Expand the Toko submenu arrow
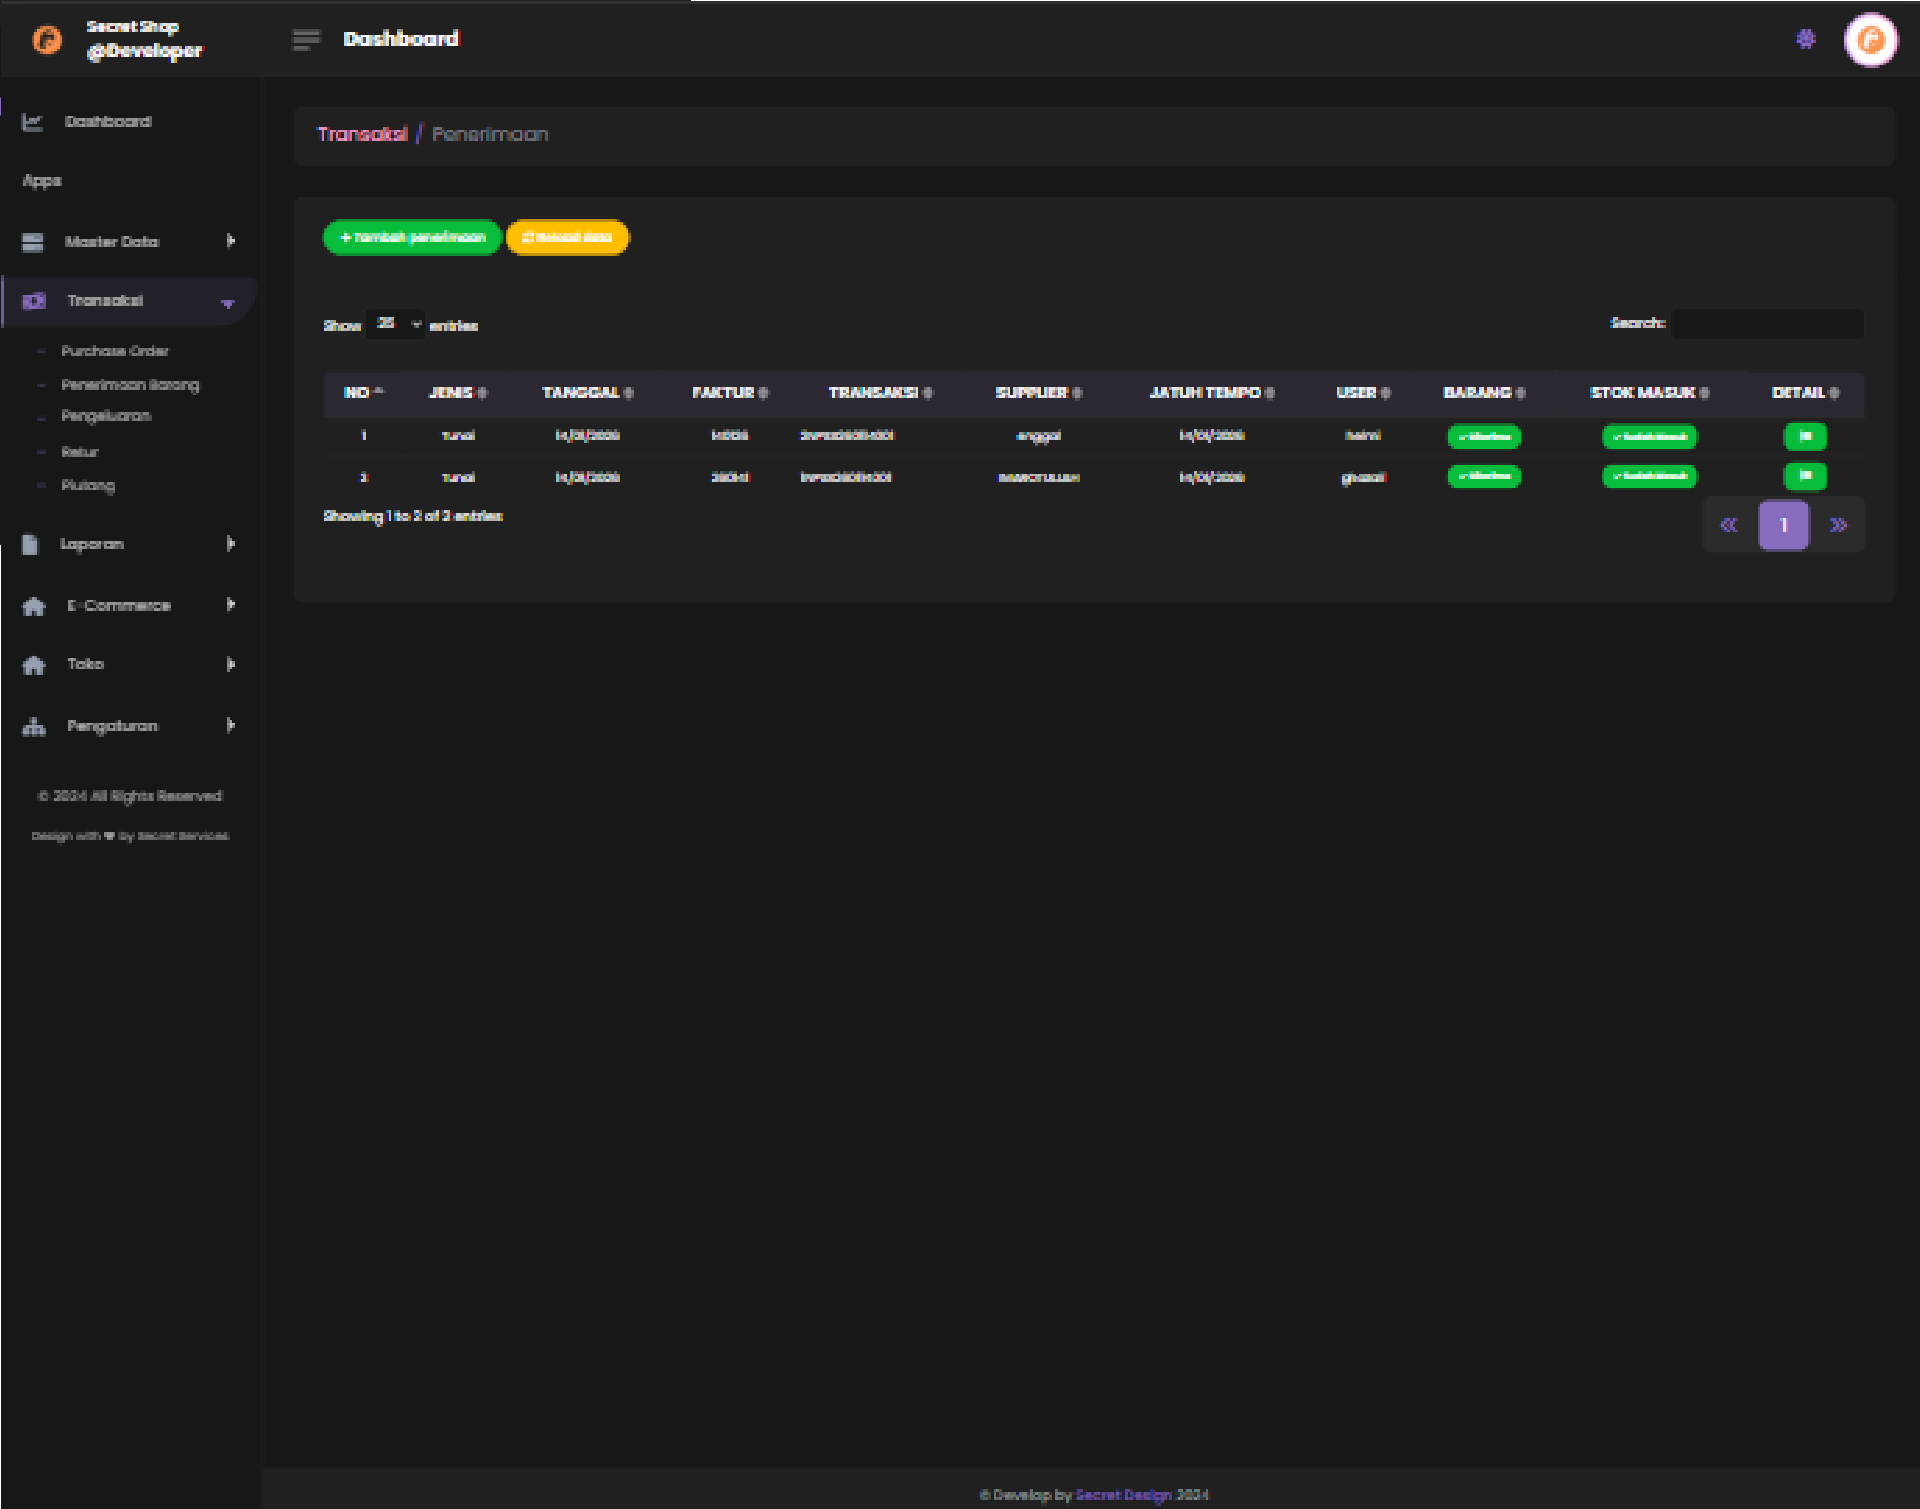Viewport: 1920px width, 1509px height. (x=231, y=665)
